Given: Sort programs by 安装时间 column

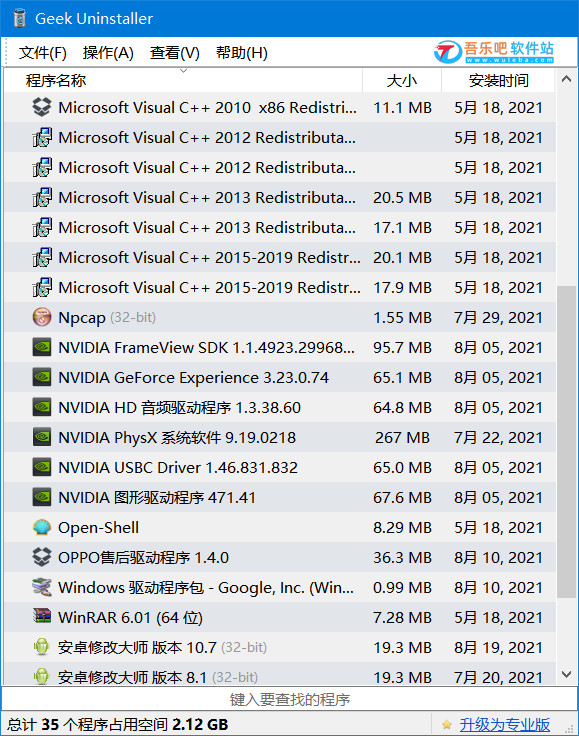Looking at the screenshot, I should point(498,80).
